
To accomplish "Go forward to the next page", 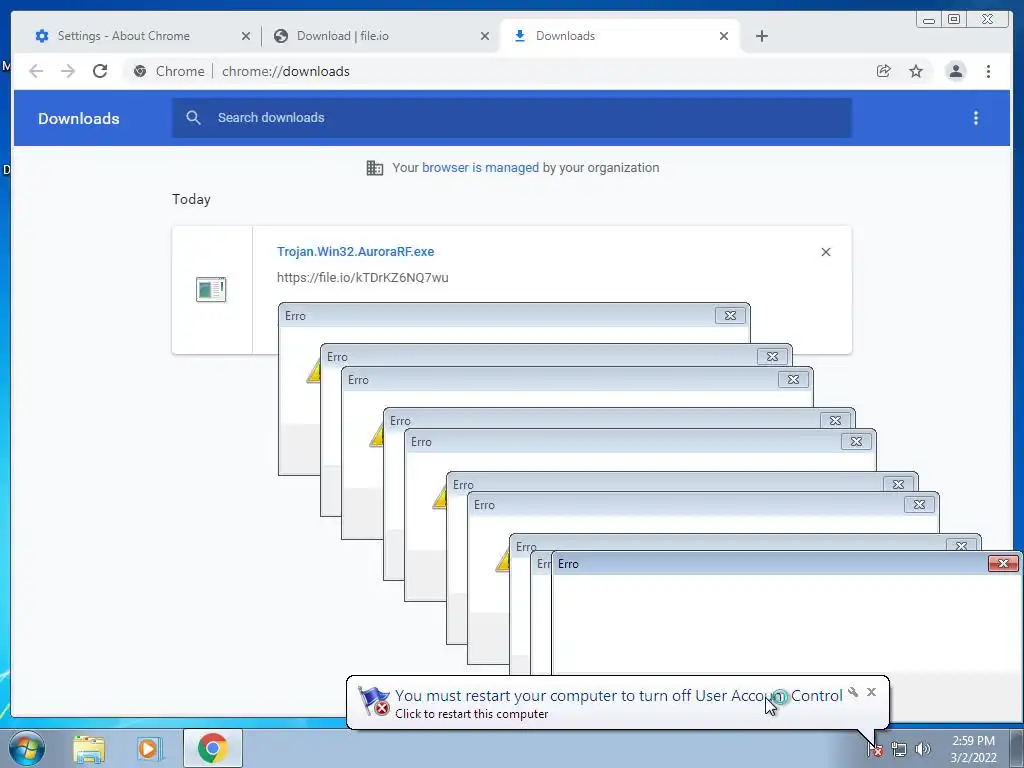I will coord(68,71).
